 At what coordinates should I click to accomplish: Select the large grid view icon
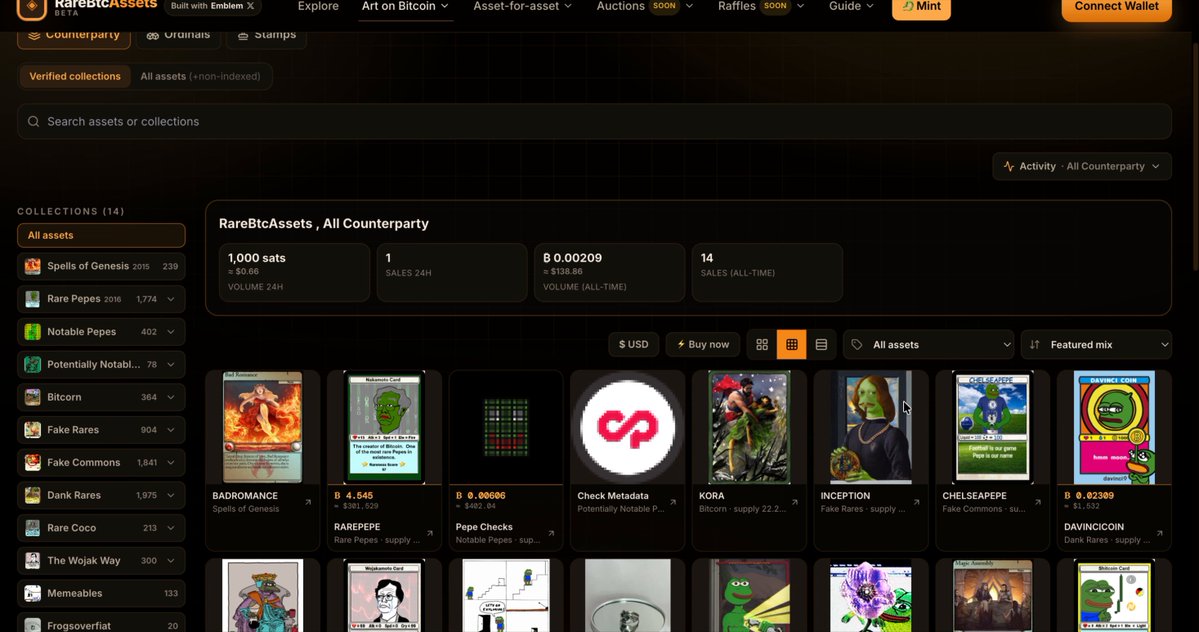[762, 345]
